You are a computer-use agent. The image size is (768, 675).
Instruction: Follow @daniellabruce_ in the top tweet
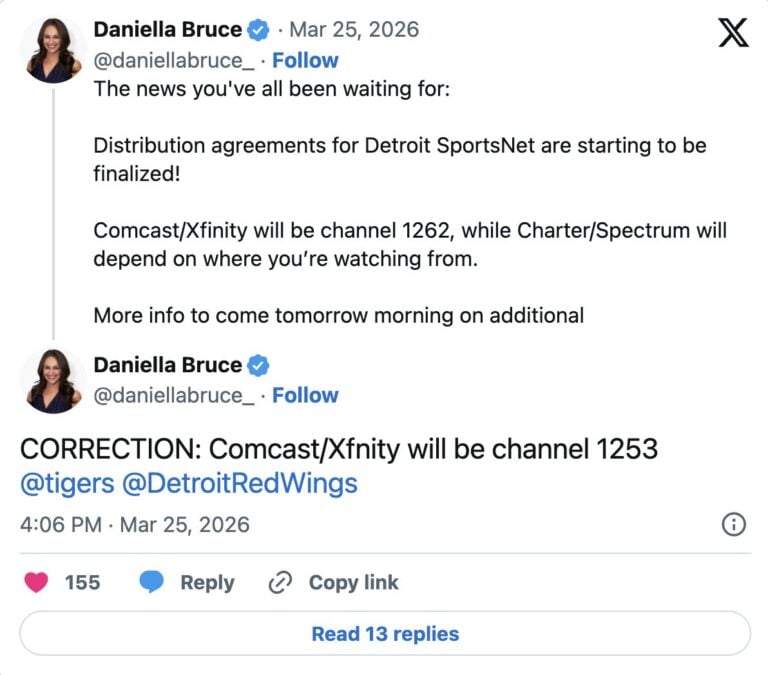[x=305, y=60]
